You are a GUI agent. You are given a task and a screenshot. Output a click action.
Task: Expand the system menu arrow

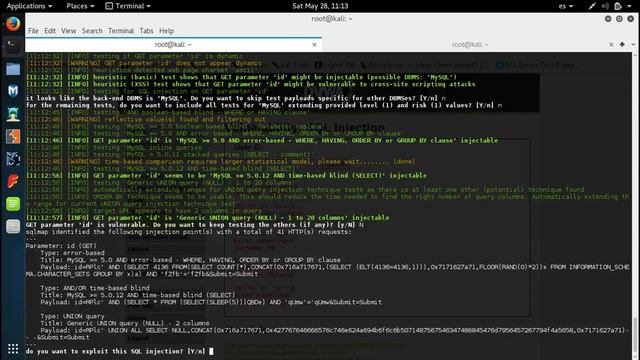[629, 6]
